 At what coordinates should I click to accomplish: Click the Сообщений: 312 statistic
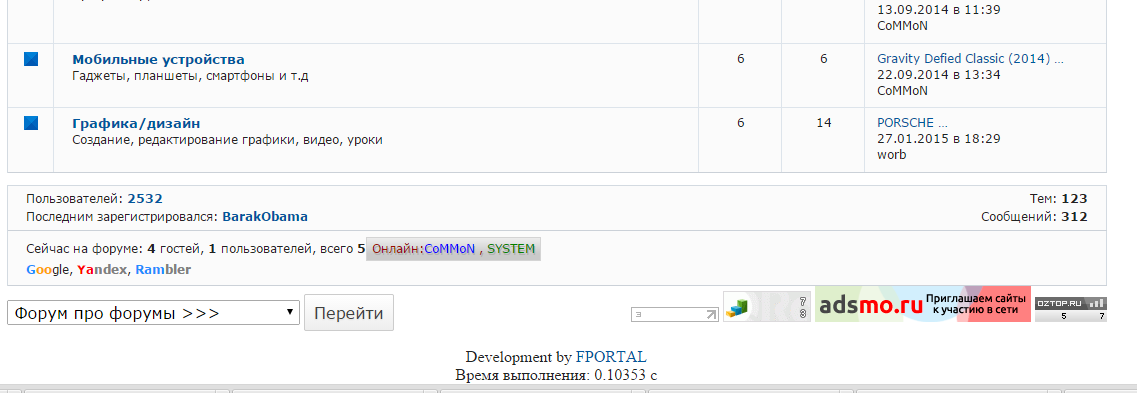(x=1034, y=217)
